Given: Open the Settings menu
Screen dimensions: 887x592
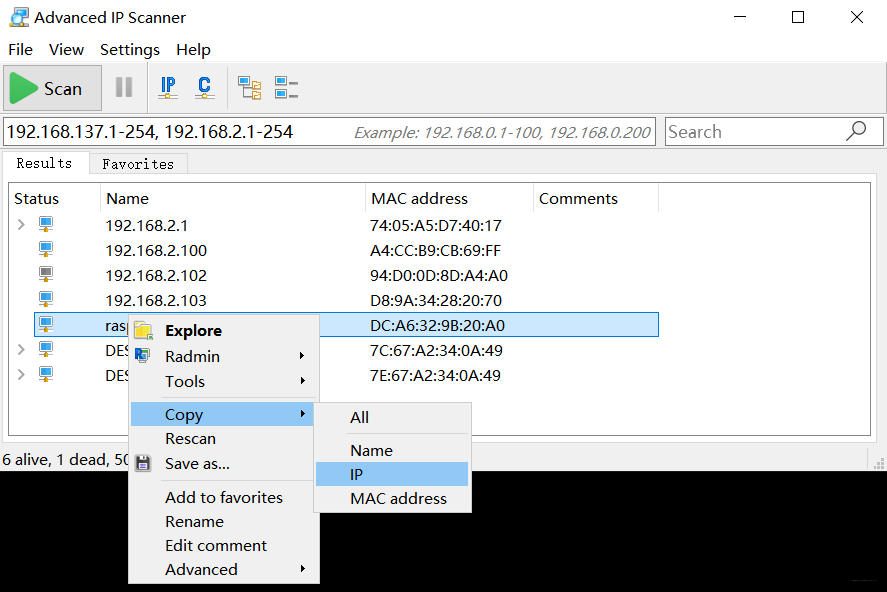Looking at the screenshot, I should [x=130, y=50].
